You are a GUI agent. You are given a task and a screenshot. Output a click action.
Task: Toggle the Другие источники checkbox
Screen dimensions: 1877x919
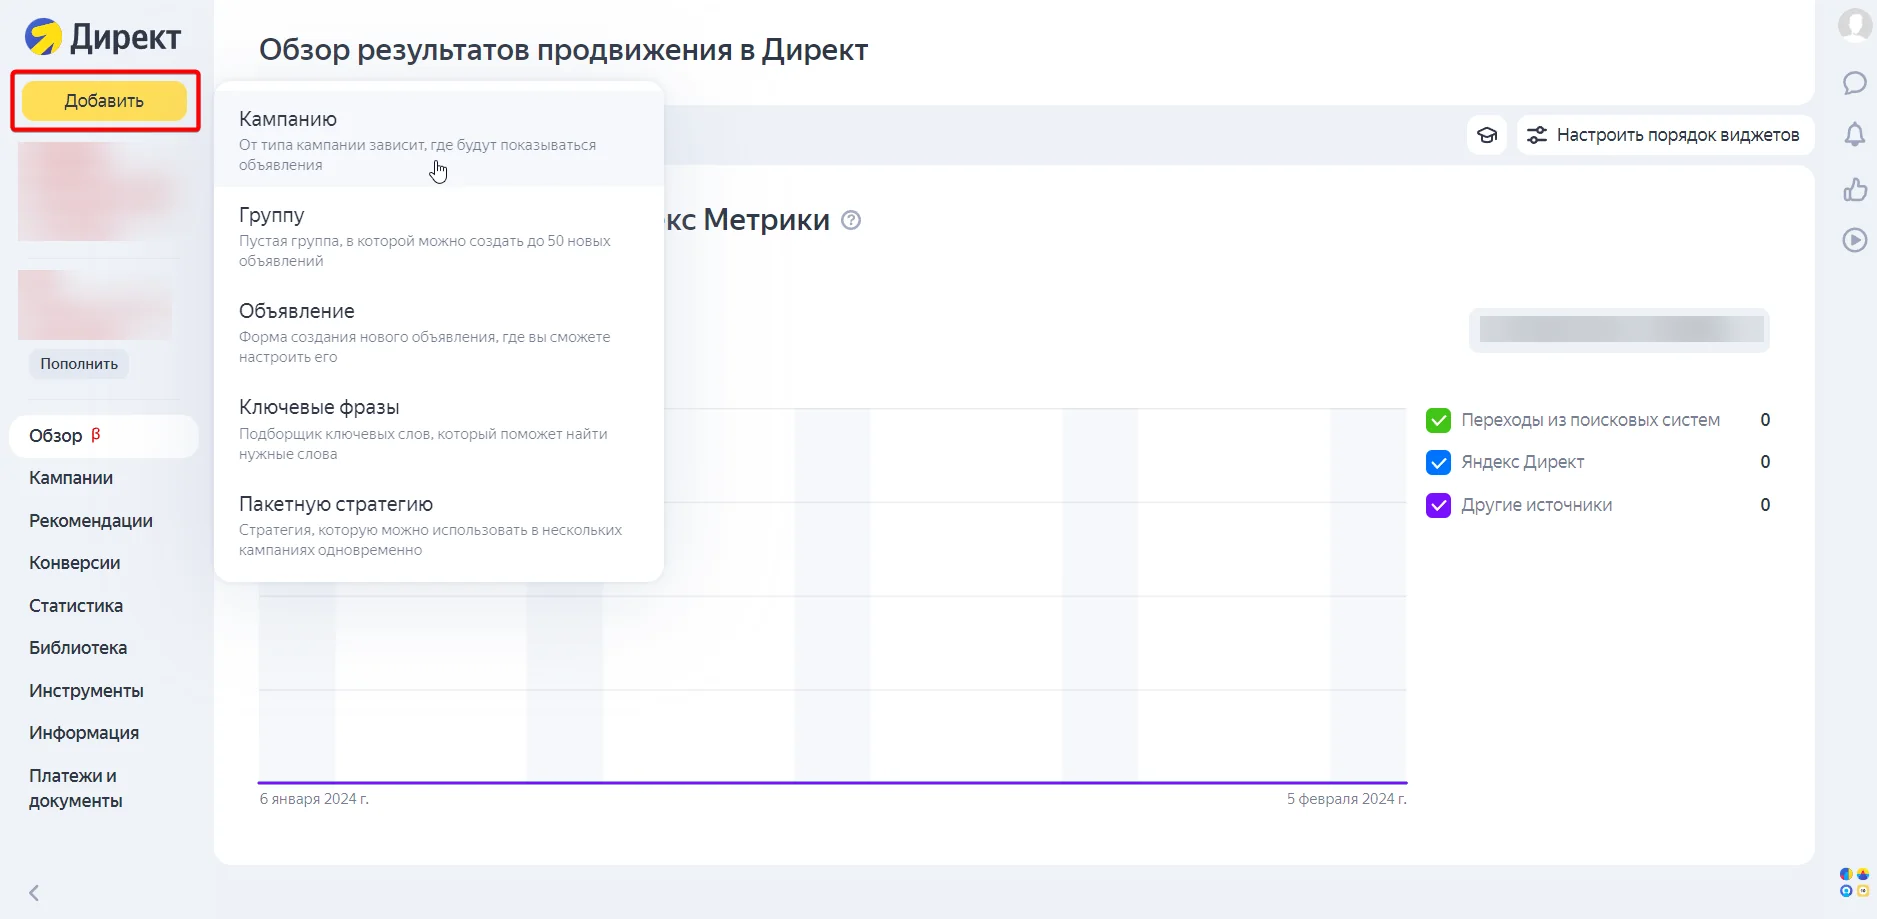pyautogui.click(x=1438, y=505)
